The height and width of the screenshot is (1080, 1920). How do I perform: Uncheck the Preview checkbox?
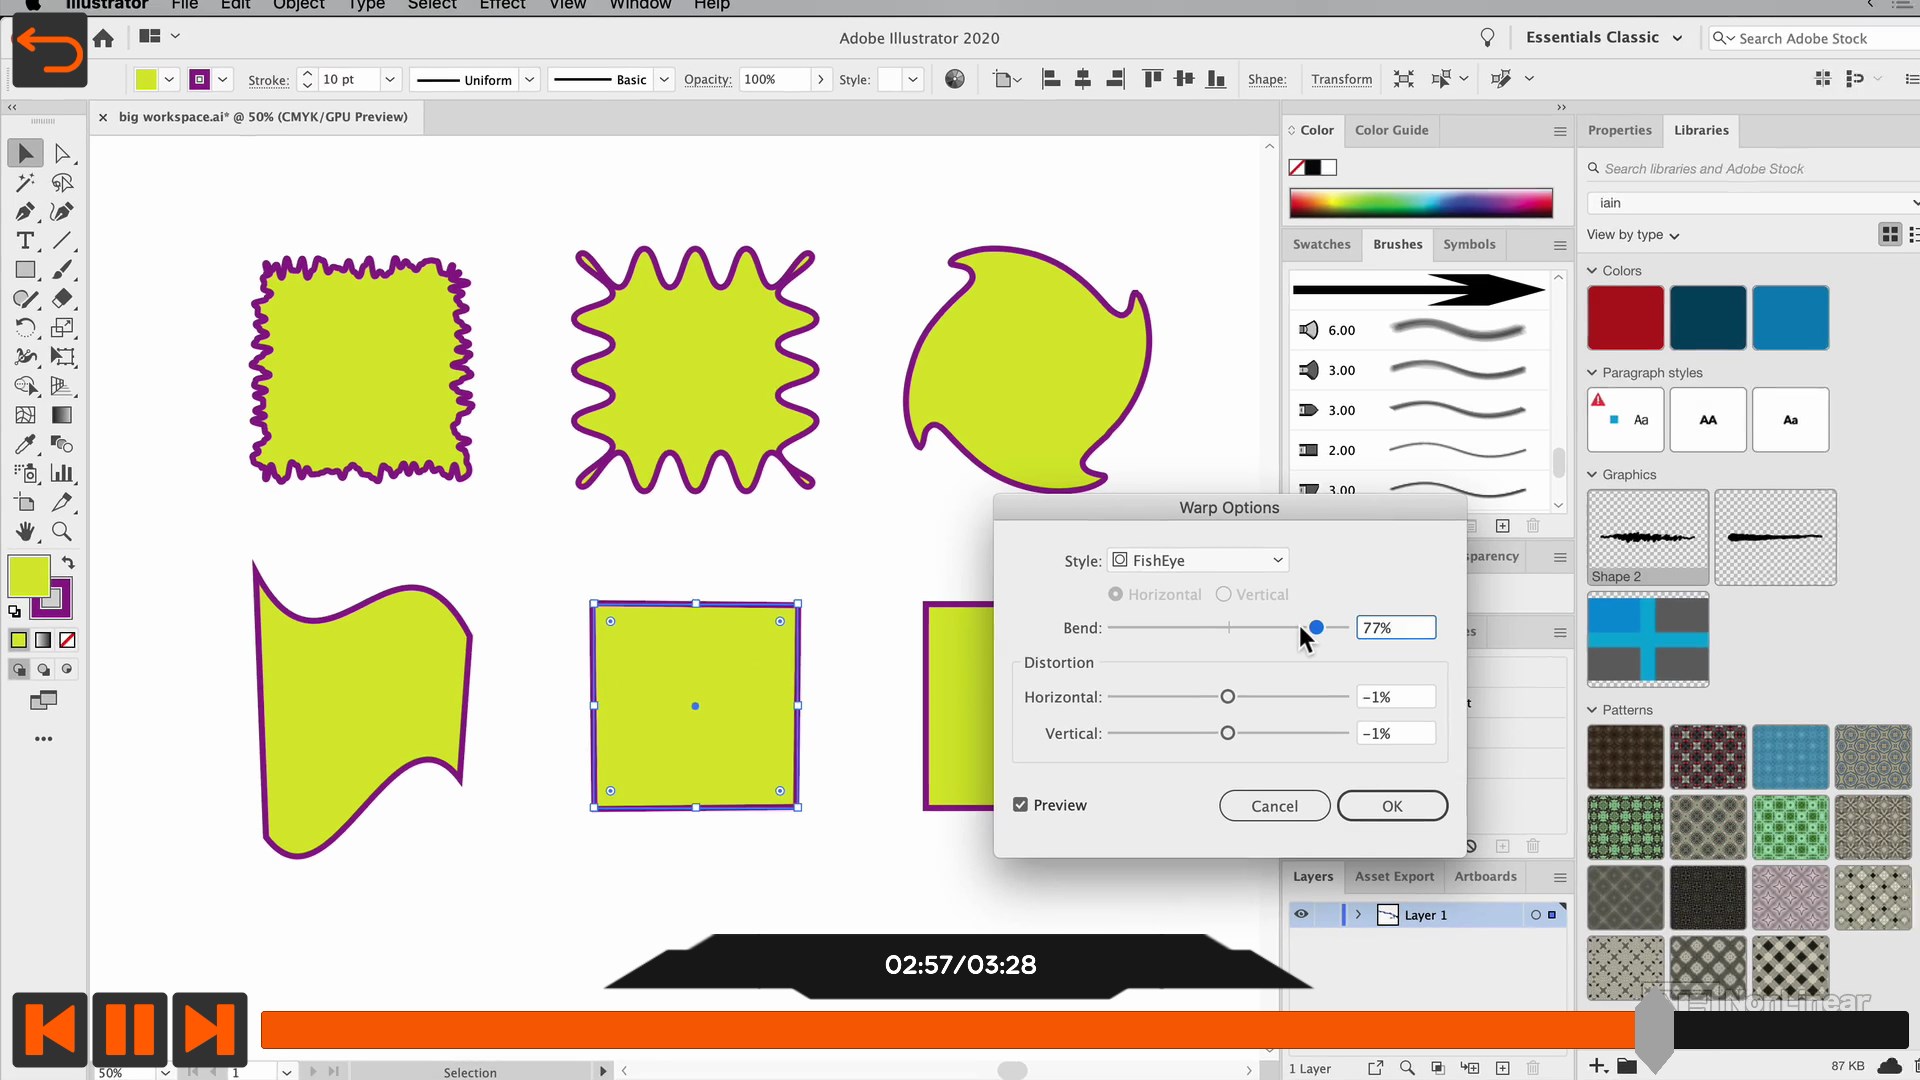click(x=1020, y=805)
